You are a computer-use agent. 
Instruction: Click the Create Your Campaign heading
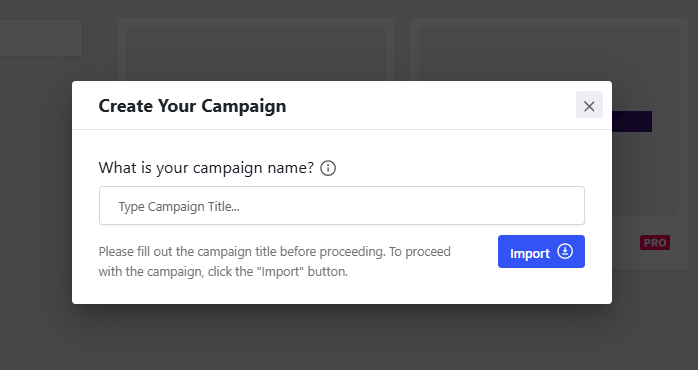(x=192, y=106)
